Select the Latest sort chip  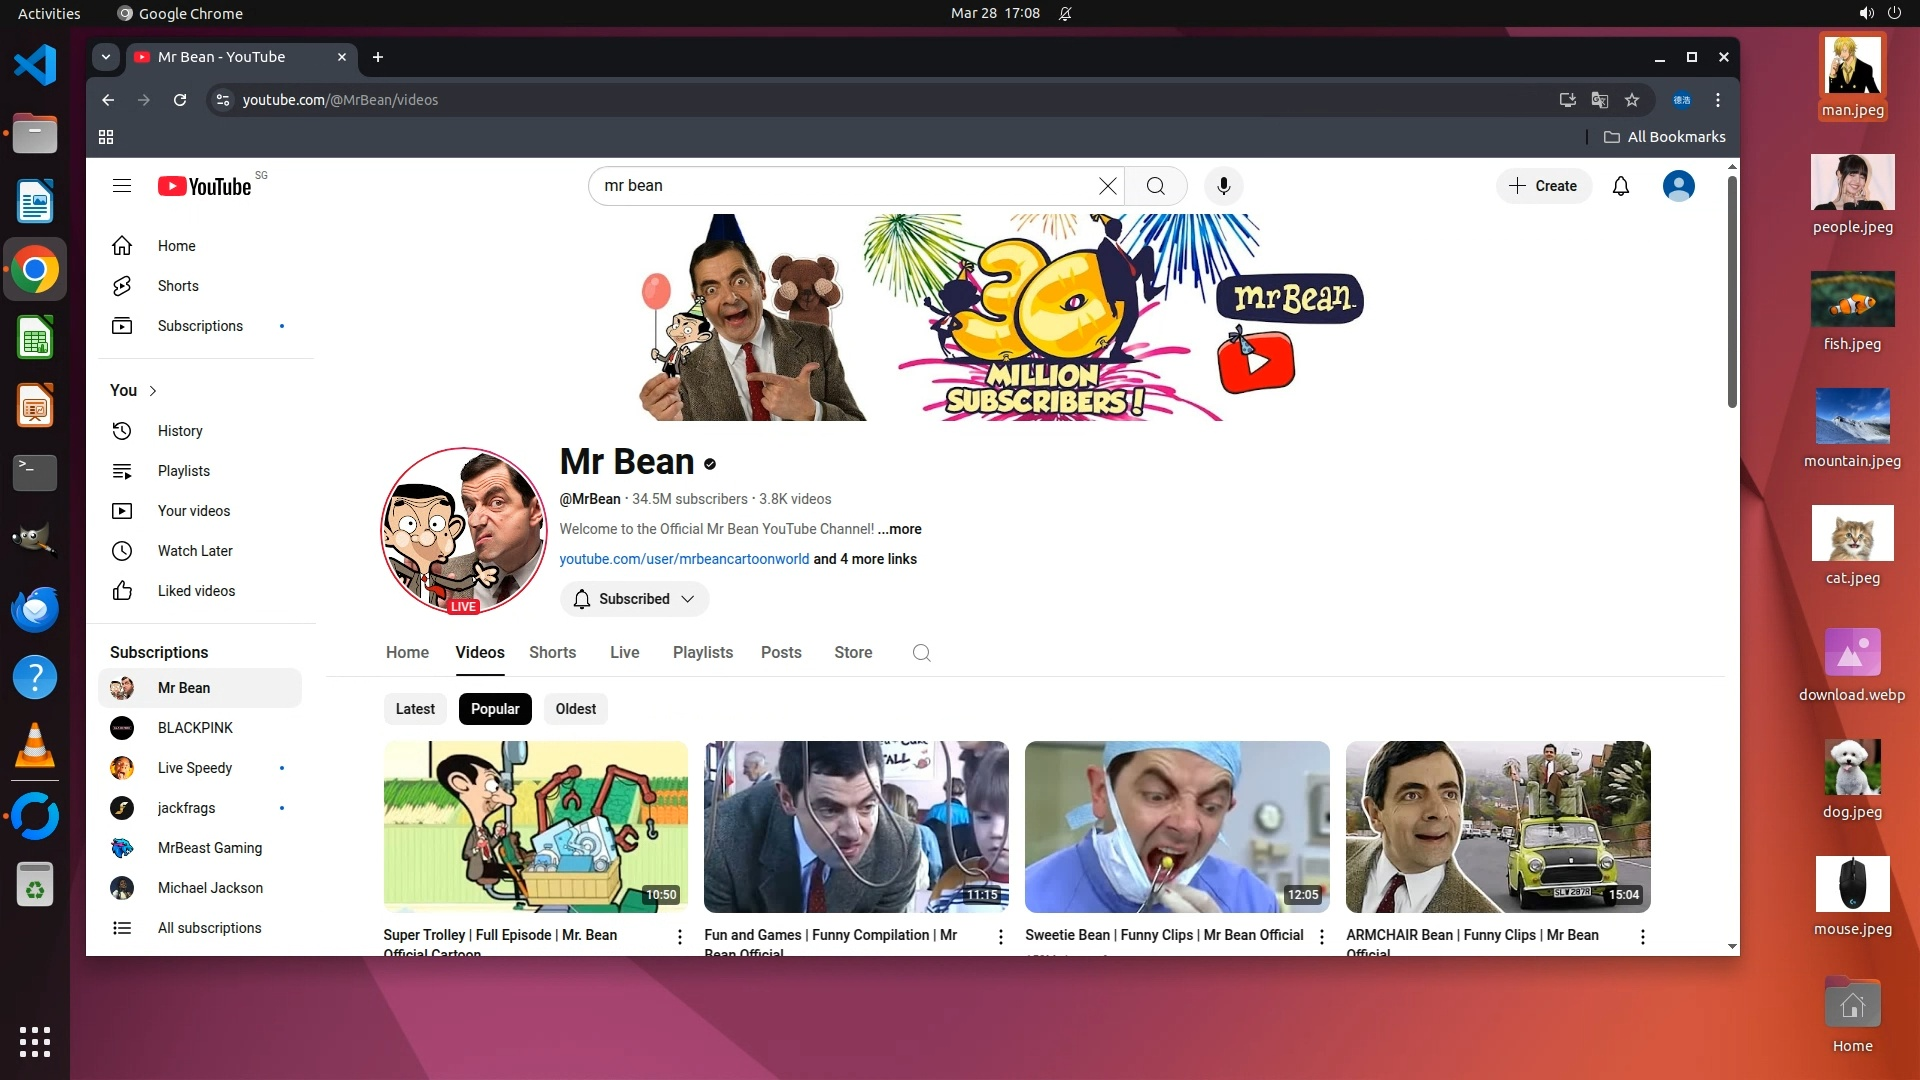click(x=415, y=709)
